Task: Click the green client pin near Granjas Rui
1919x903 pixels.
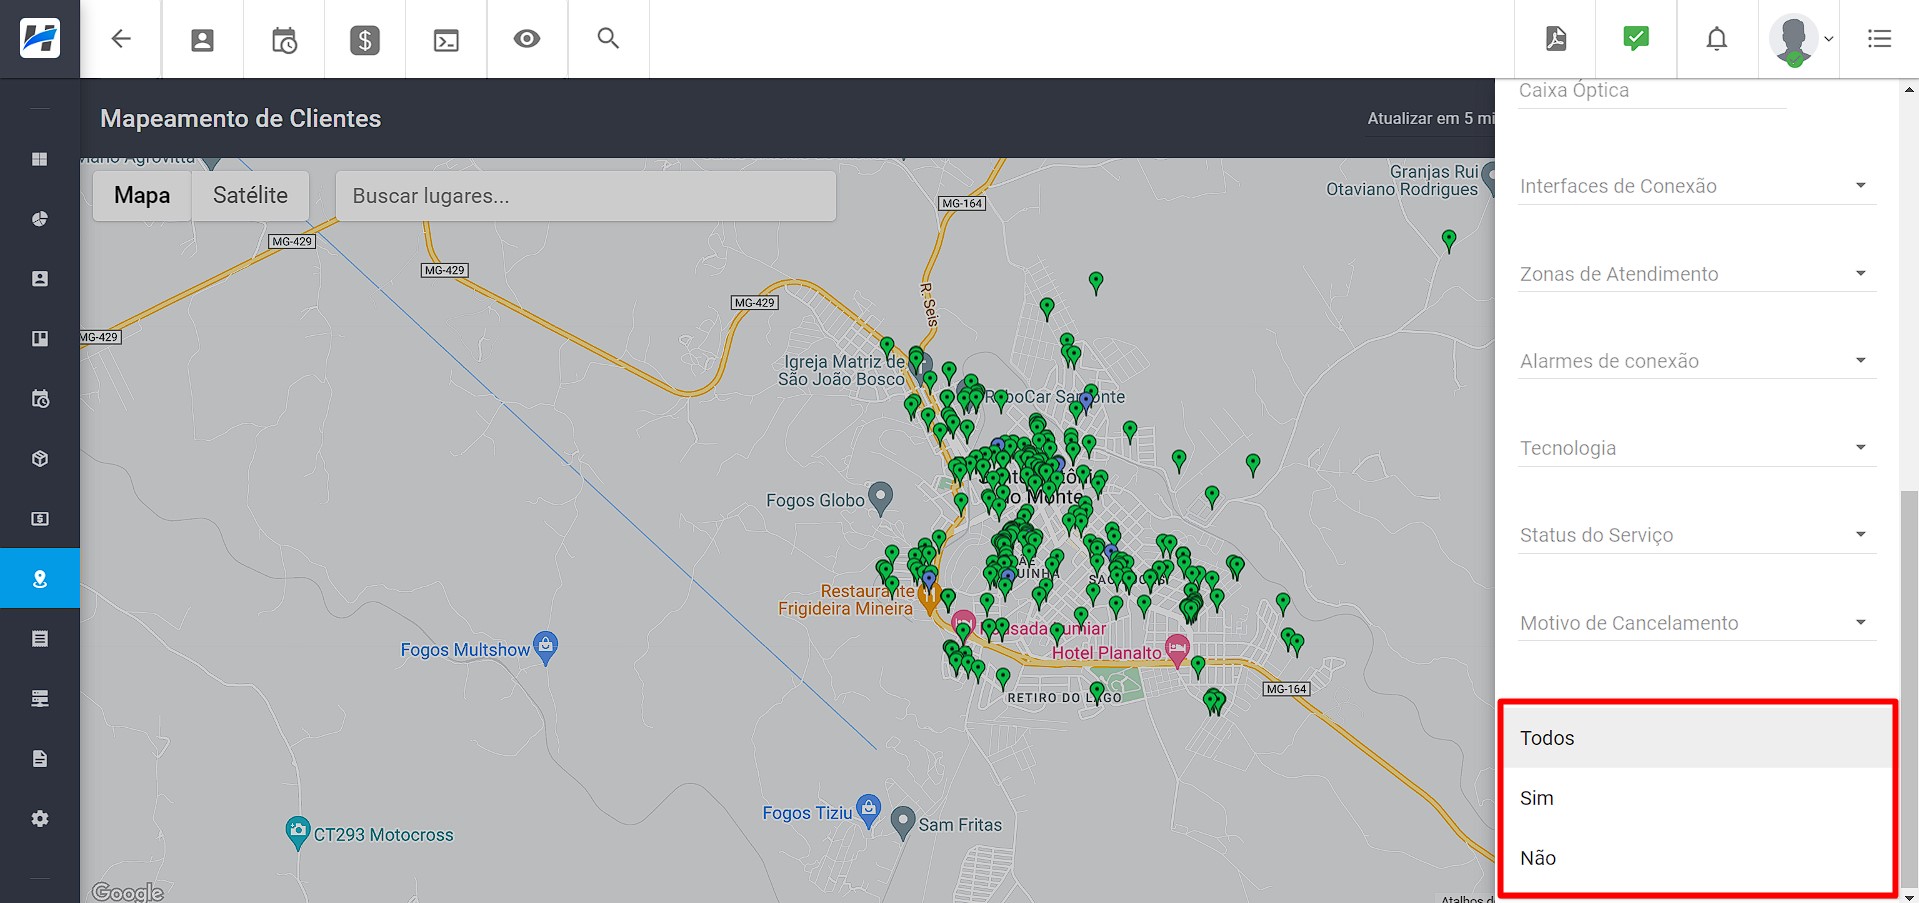Action: [x=1449, y=240]
